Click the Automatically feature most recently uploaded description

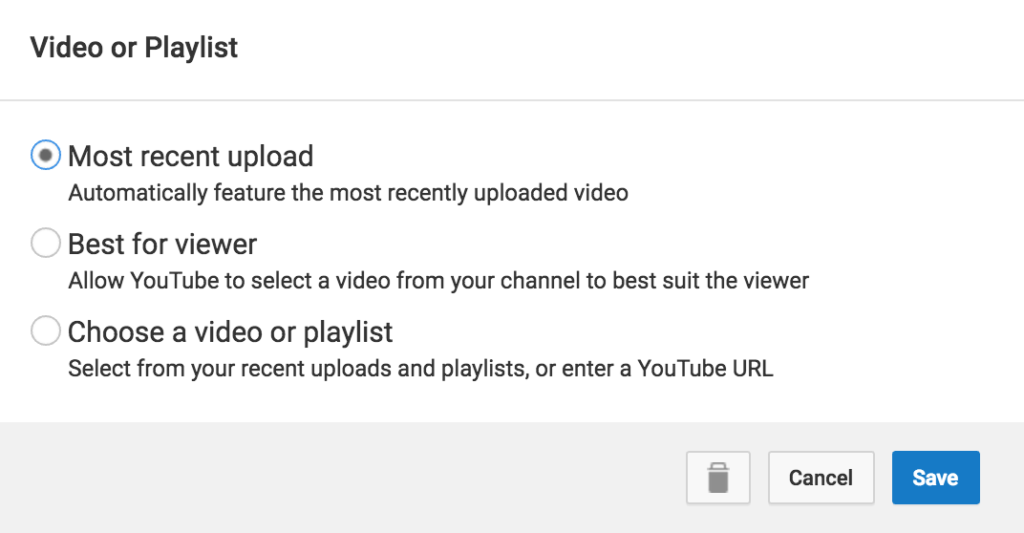tap(348, 193)
